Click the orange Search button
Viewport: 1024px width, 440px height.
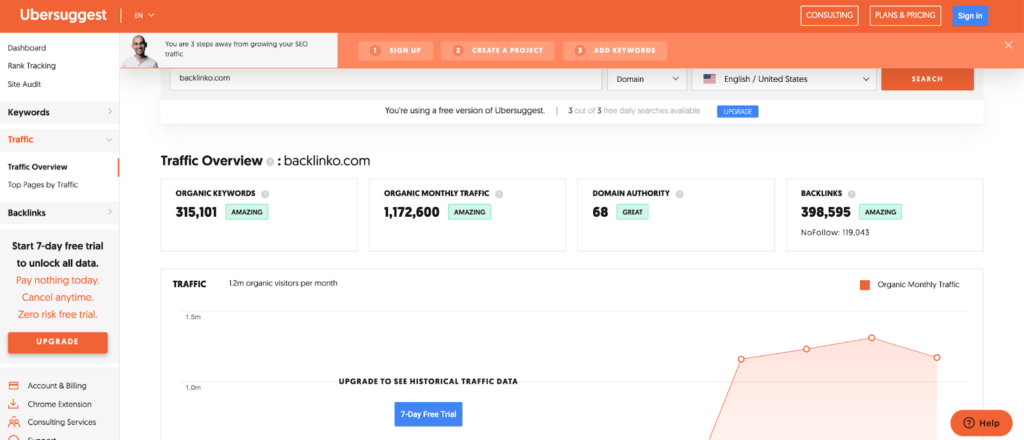[x=927, y=79]
